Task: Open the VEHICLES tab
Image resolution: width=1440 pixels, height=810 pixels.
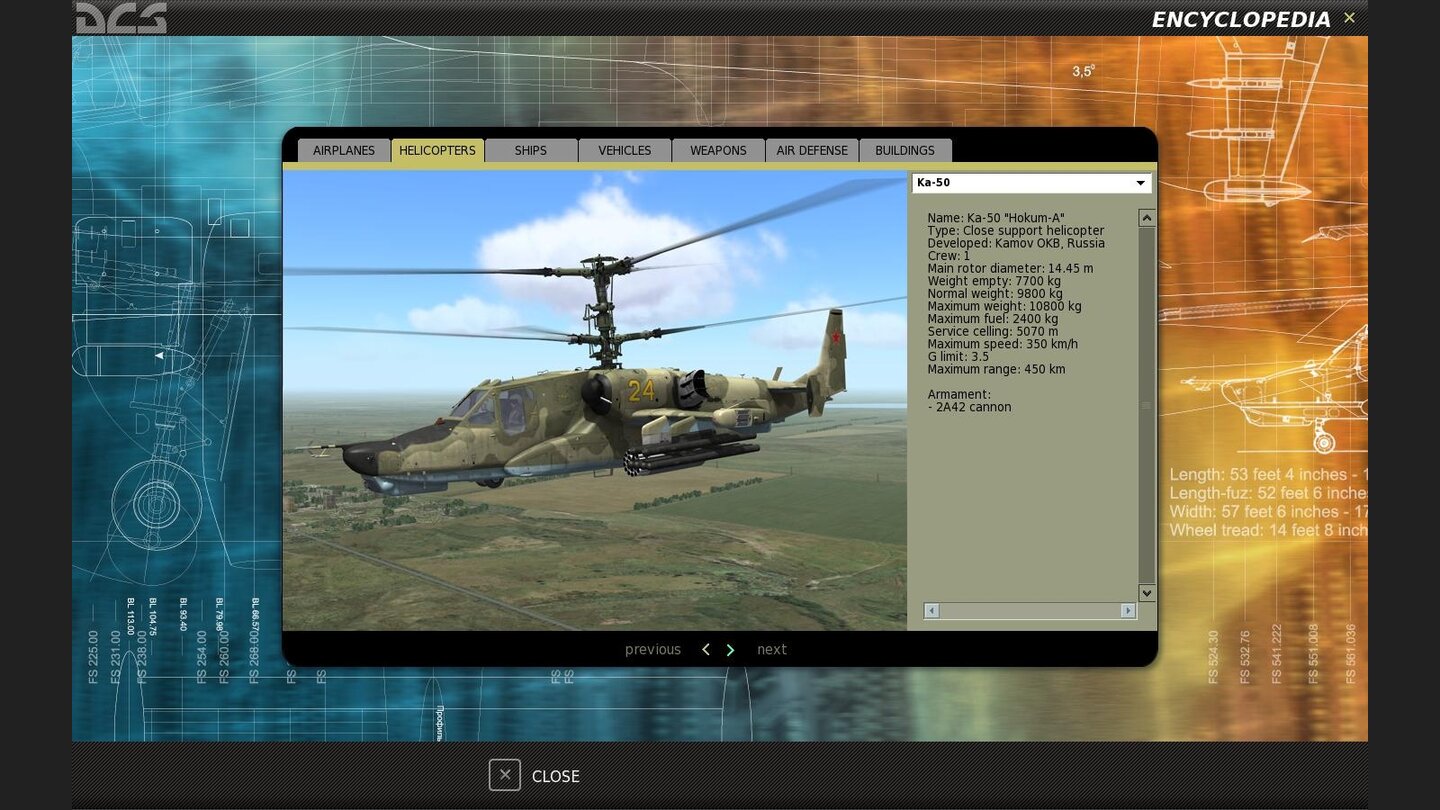Action: coord(625,150)
